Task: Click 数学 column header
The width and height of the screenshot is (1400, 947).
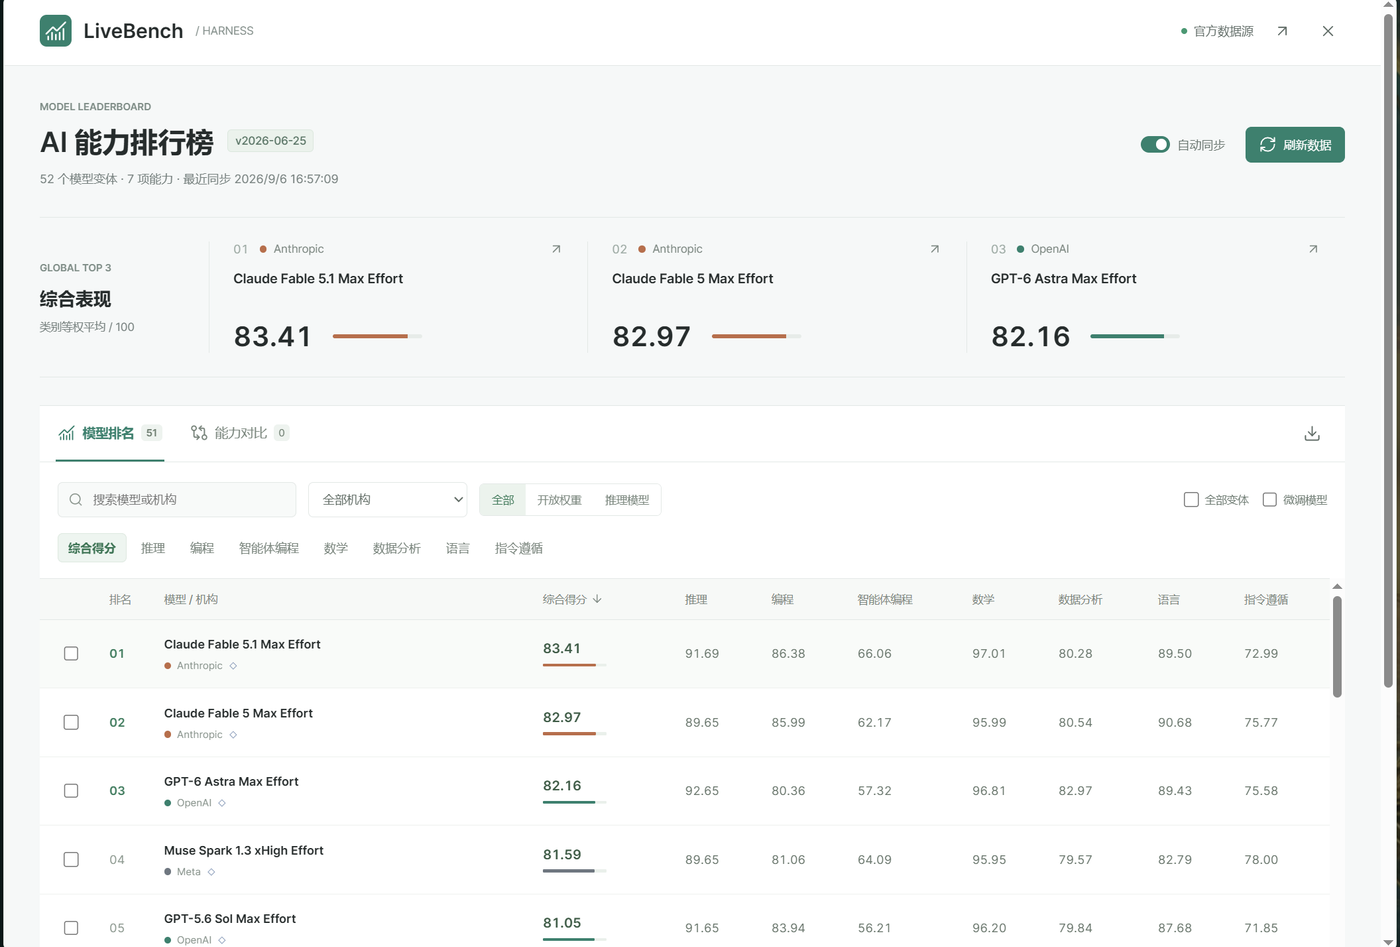Action: pyautogui.click(x=983, y=600)
